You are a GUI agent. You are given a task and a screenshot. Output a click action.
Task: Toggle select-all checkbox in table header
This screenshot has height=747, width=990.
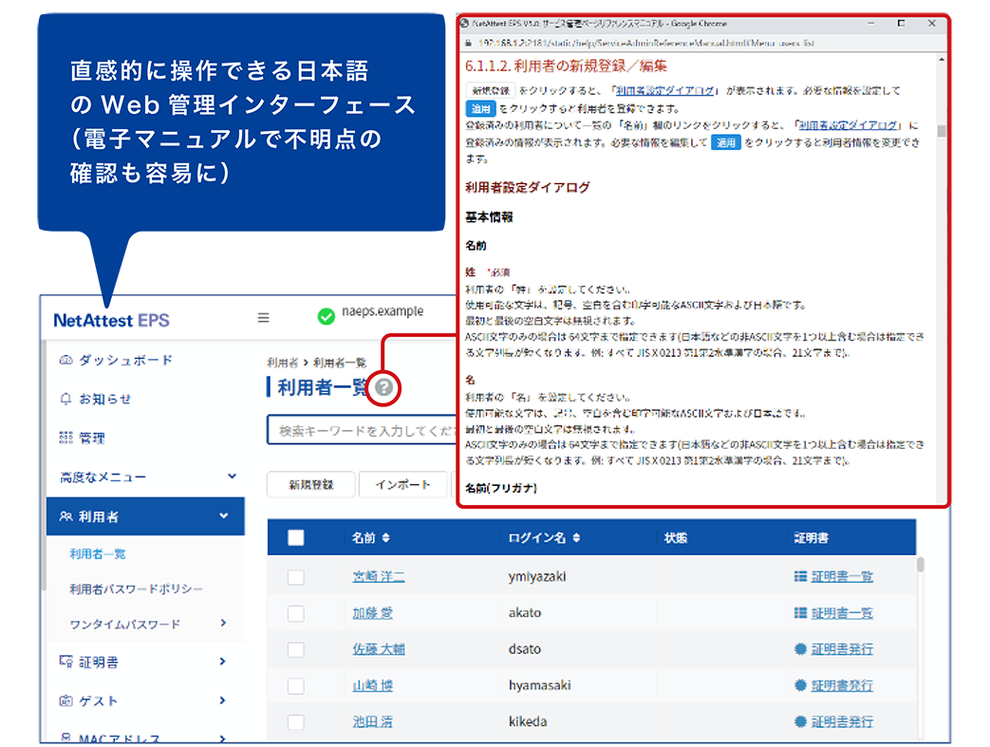point(295,537)
